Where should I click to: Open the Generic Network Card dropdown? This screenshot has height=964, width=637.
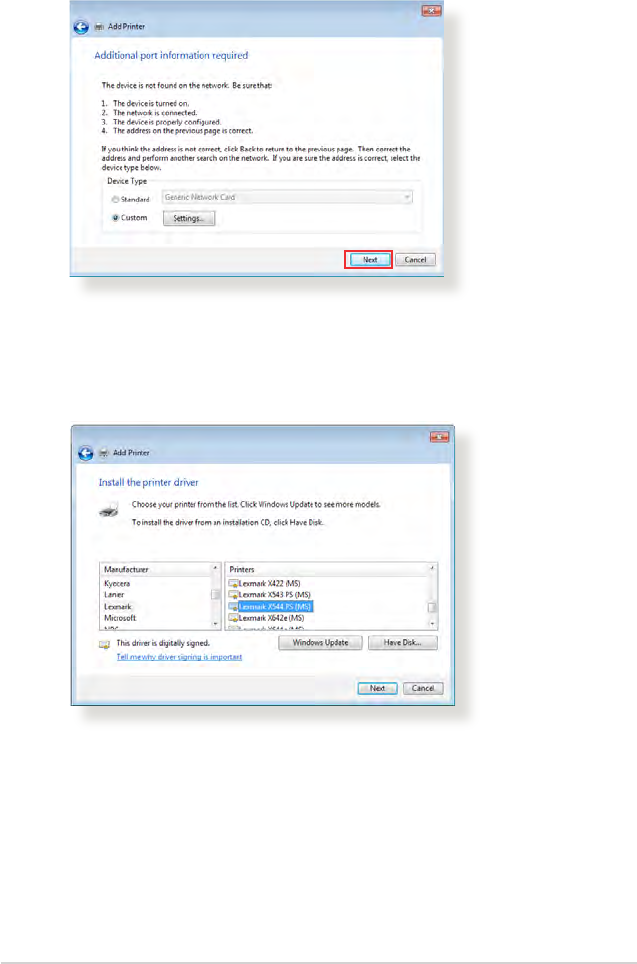click(287, 197)
